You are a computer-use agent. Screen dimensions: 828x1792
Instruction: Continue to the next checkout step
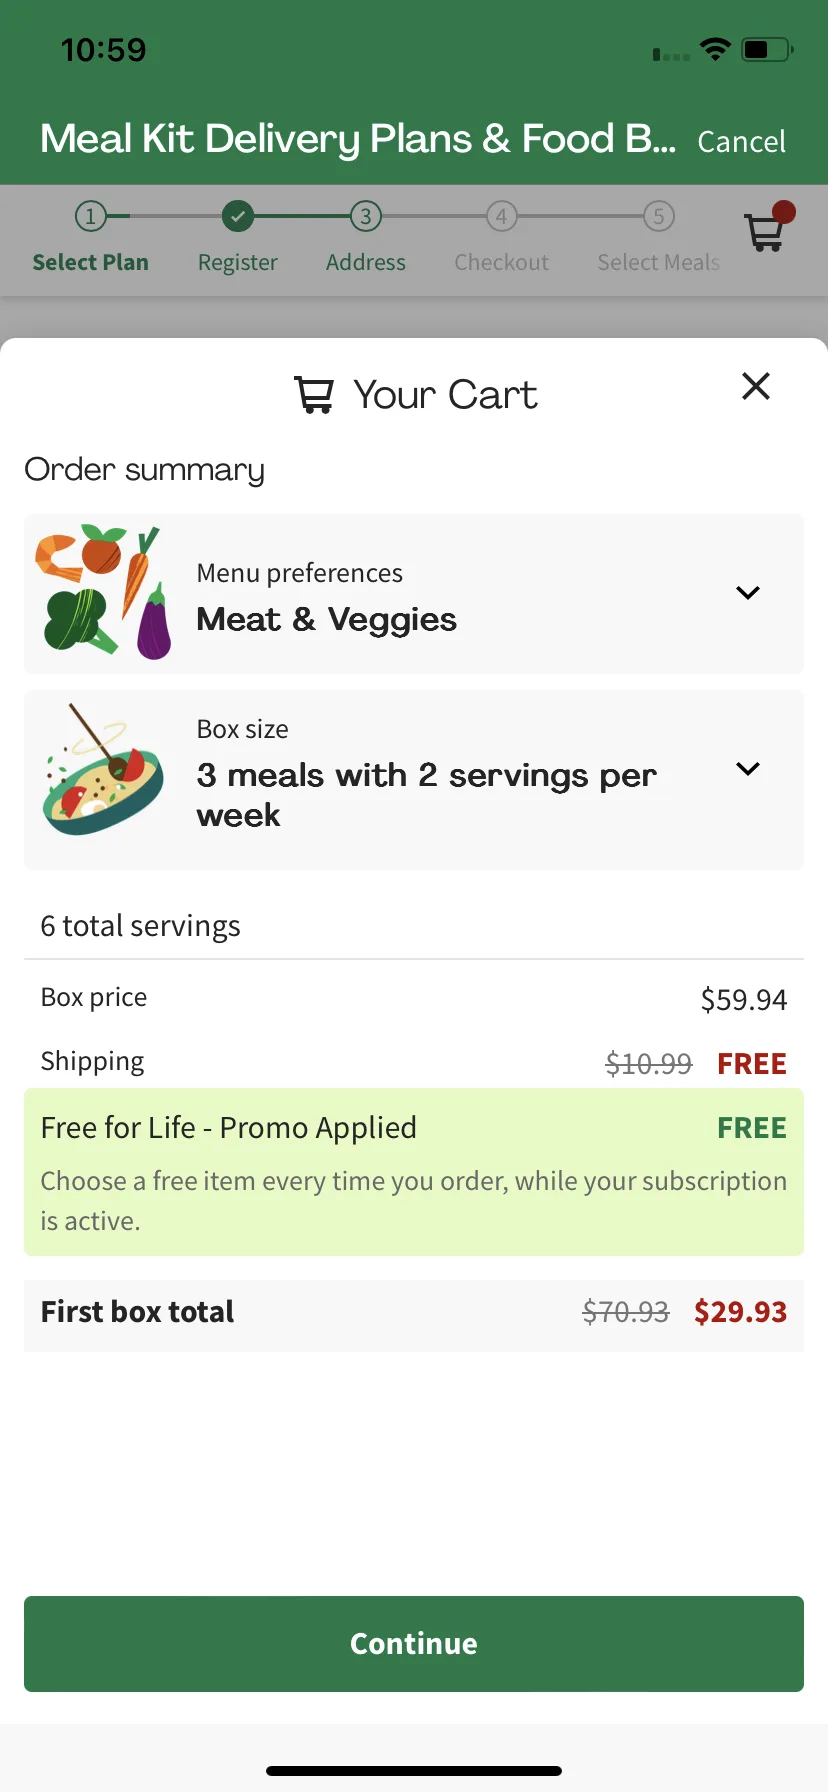414,1644
